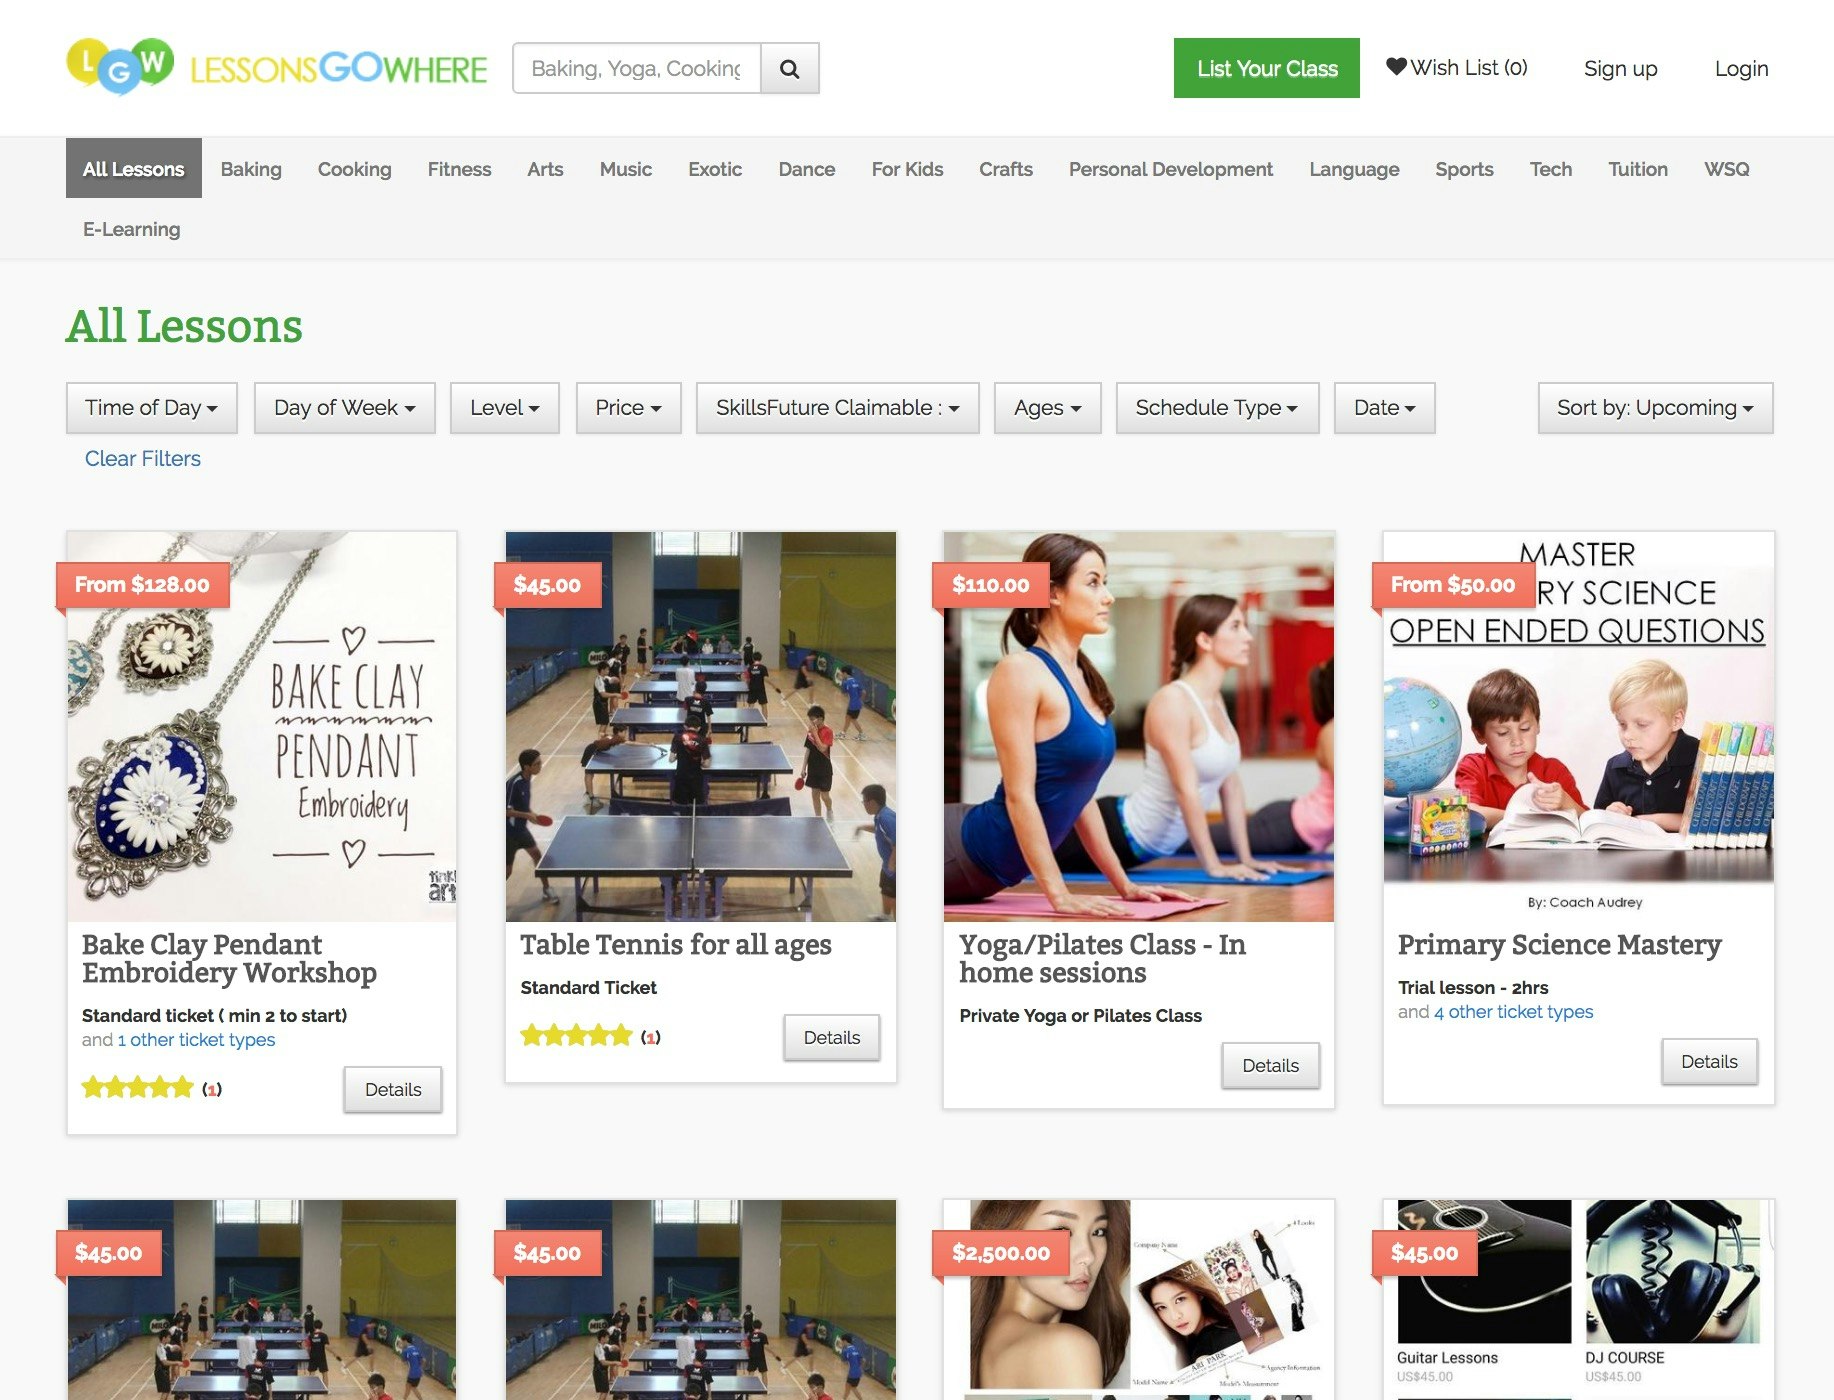Viewport: 1834px width, 1400px height.
Task: Select the Fitness category tab
Action: click(x=459, y=169)
